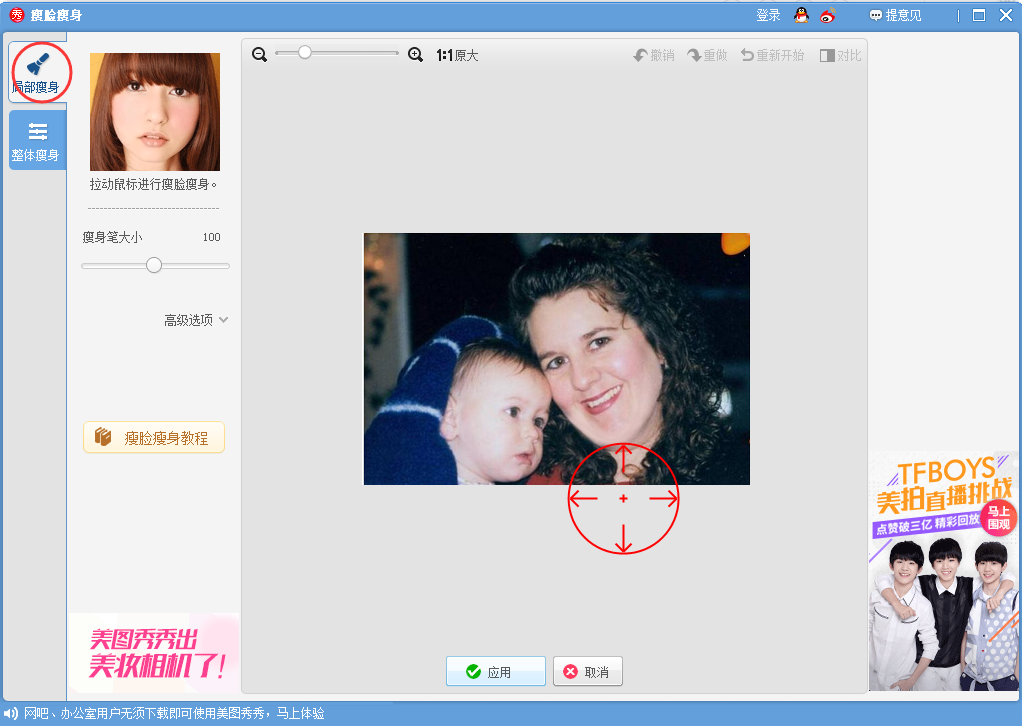Cancel editing with the 取消 button

587,671
